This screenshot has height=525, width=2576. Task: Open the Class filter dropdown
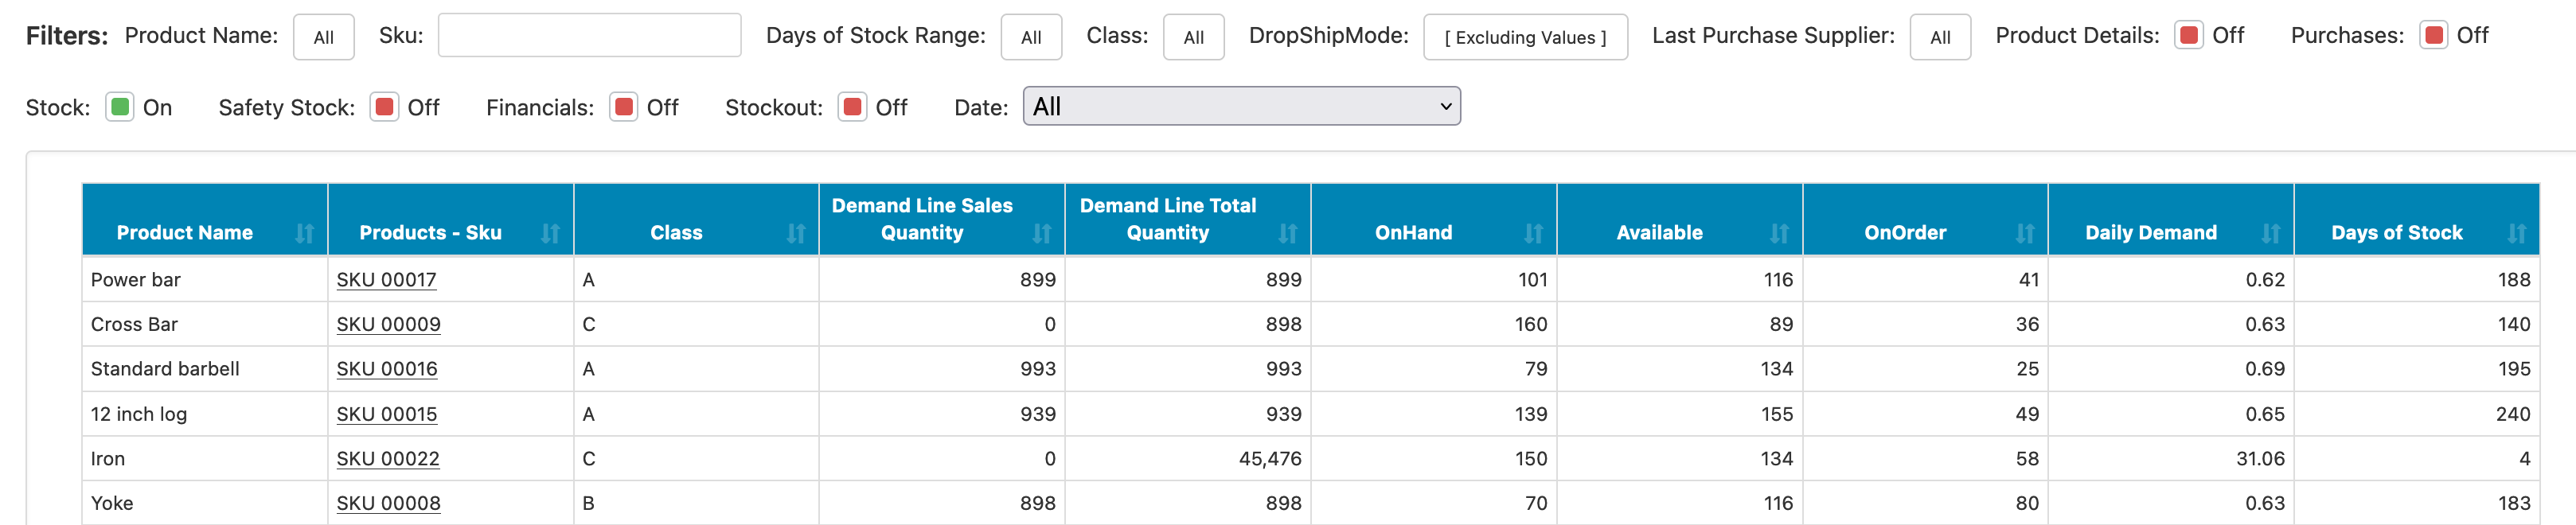[x=1194, y=37]
